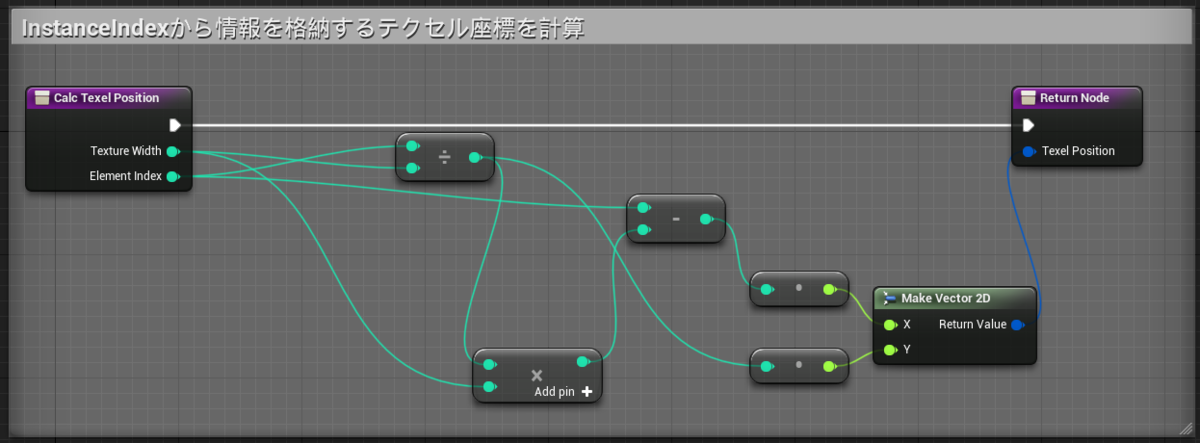Screen dimensions: 1200x443
Task: Select the multiply (×) node symbol
Action: [537, 375]
